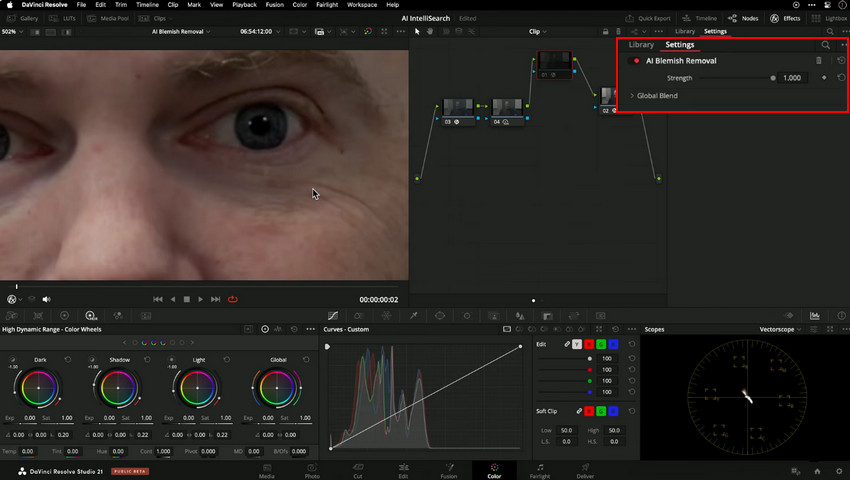This screenshot has height=480, width=850.
Task: Open the Info palette icon
Action: pyautogui.click(x=841, y=316)
